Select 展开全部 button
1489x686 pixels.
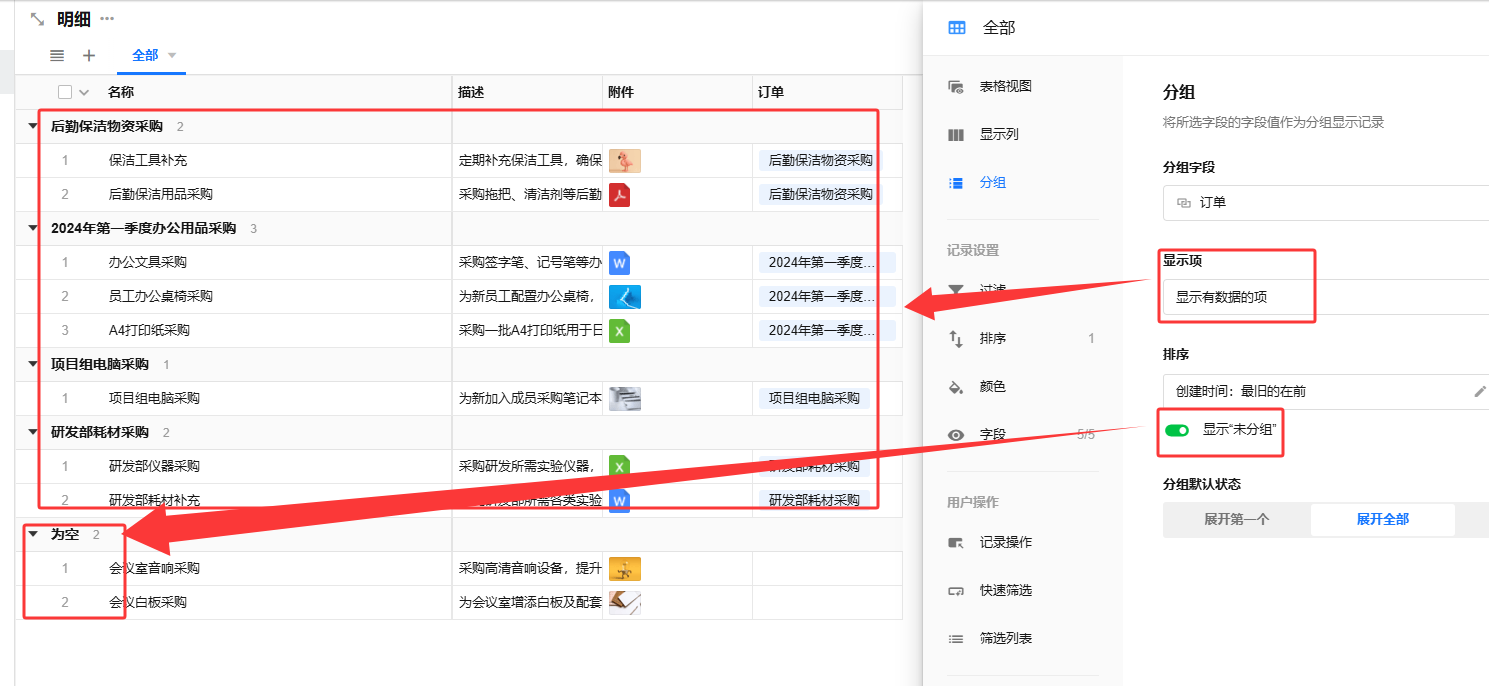1382,520
